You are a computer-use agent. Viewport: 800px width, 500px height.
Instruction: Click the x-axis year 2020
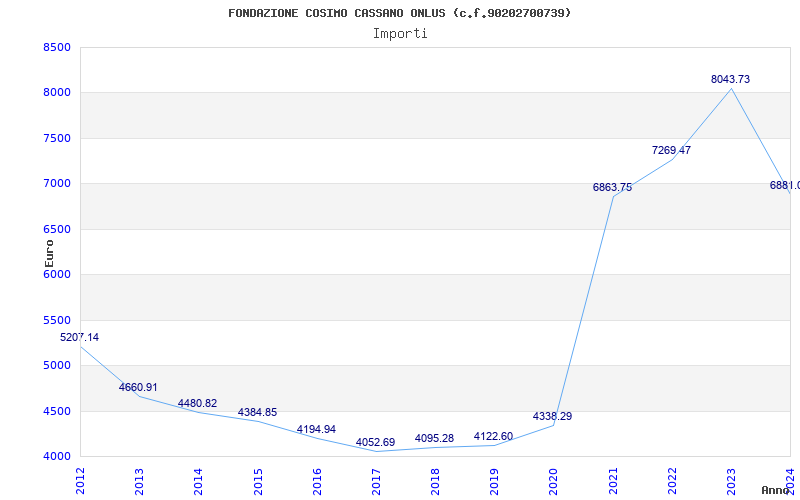(x=554, y=482)
